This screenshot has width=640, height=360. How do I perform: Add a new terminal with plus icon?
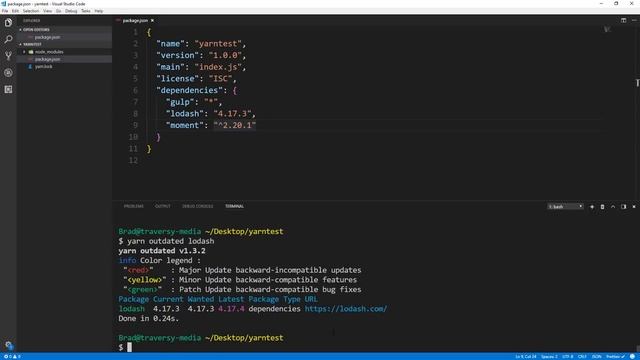[592, 207]
